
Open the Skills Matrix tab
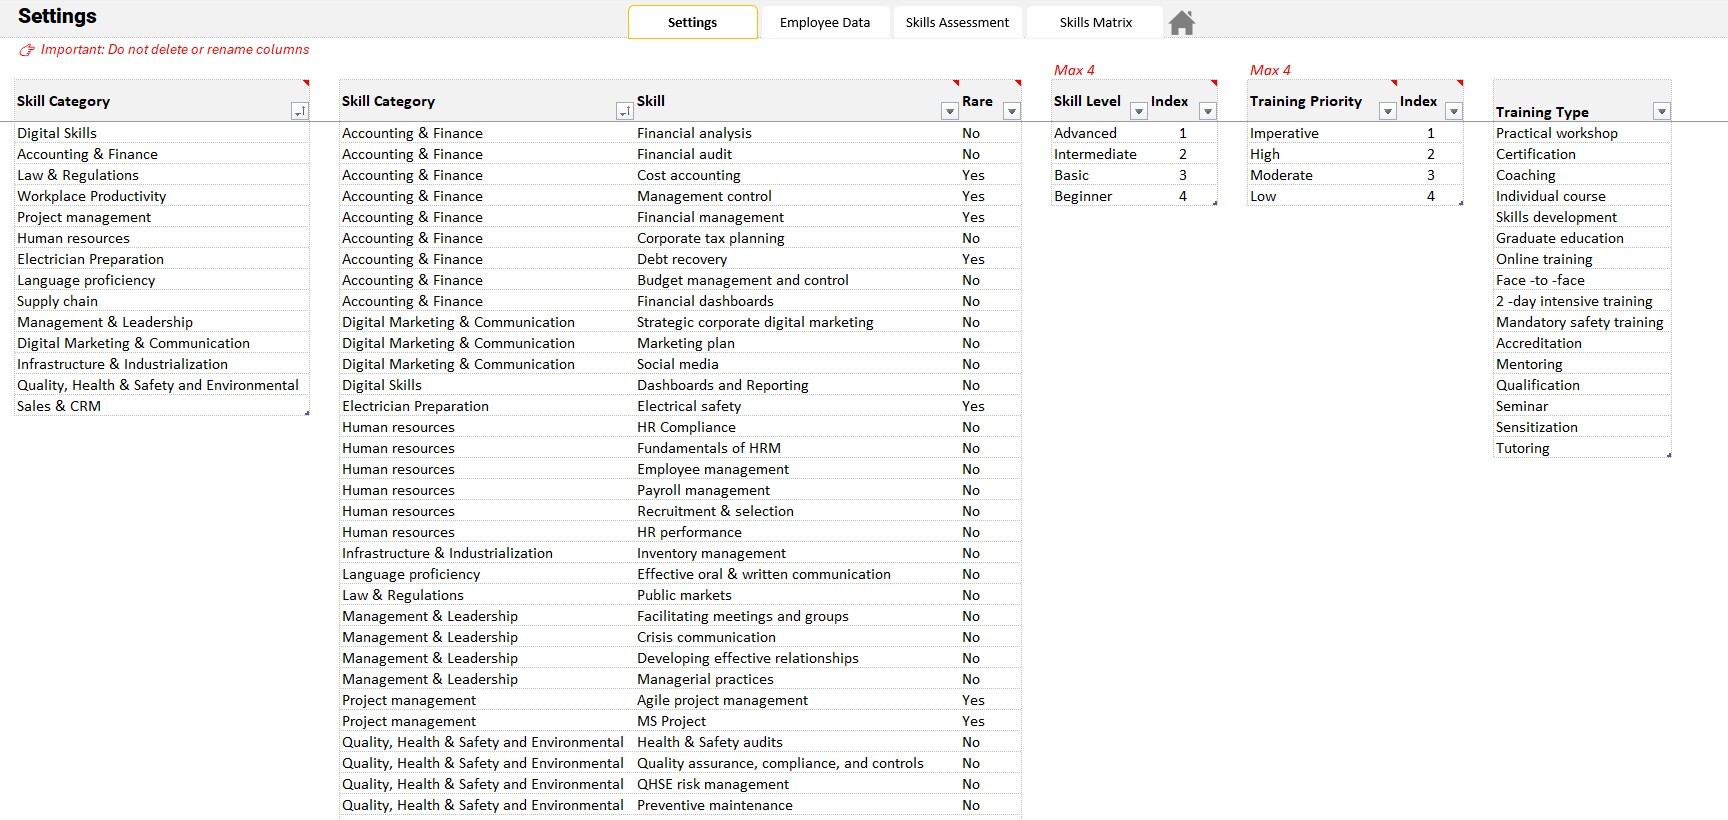click(1096, 22)
